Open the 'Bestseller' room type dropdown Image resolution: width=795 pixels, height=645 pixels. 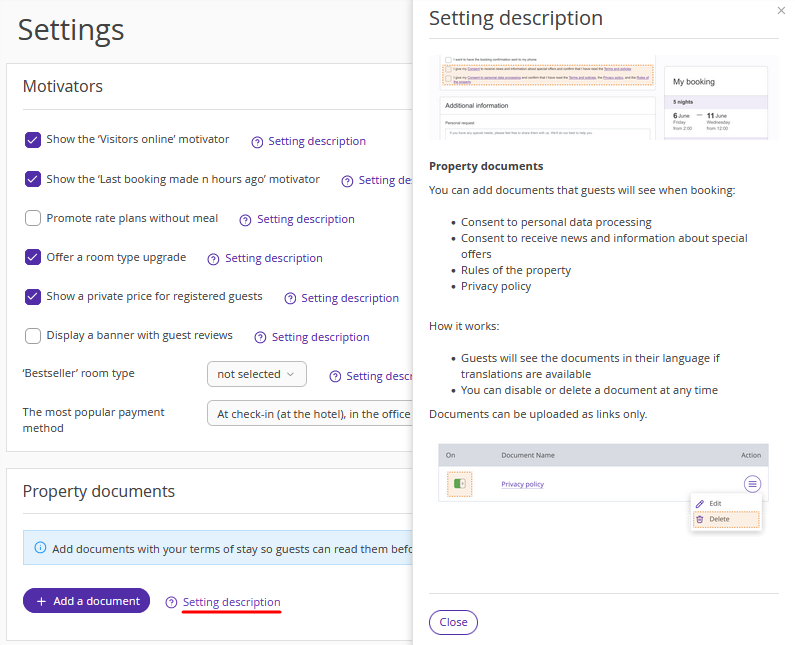point(256,374)
